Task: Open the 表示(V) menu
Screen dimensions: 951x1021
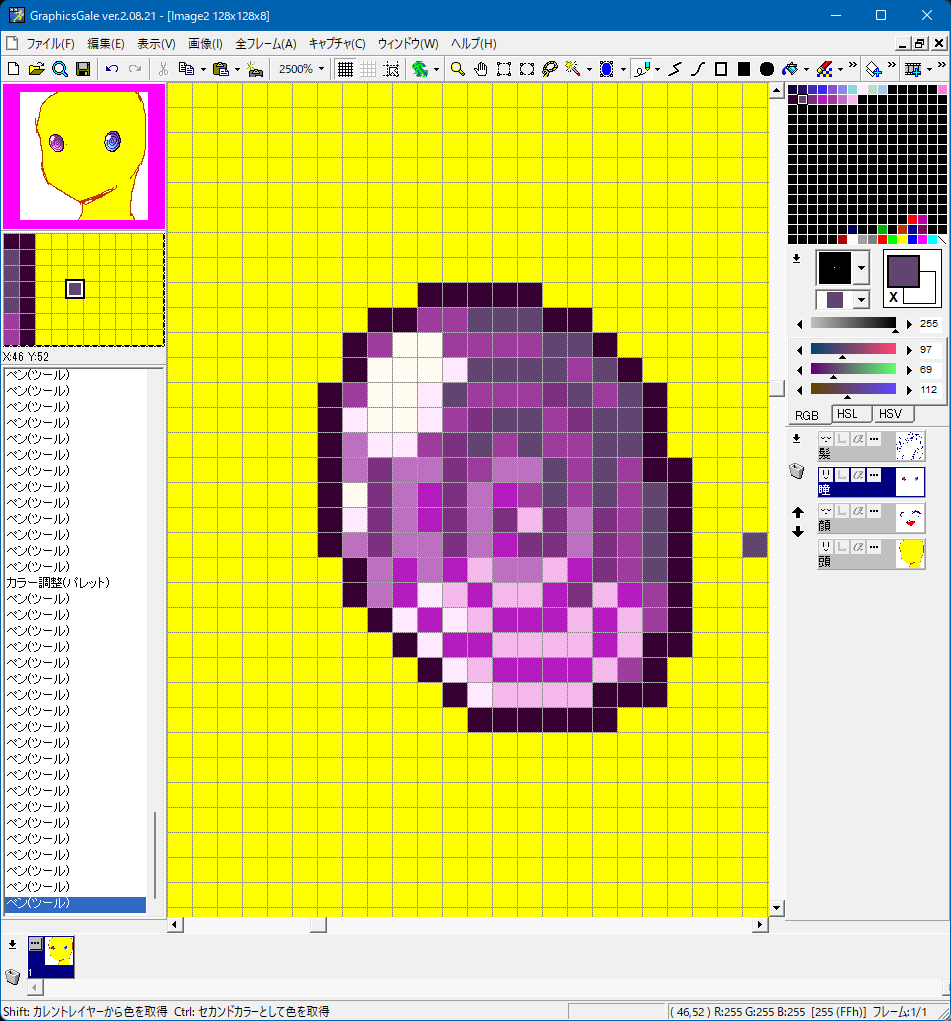Action: (156, 44)
